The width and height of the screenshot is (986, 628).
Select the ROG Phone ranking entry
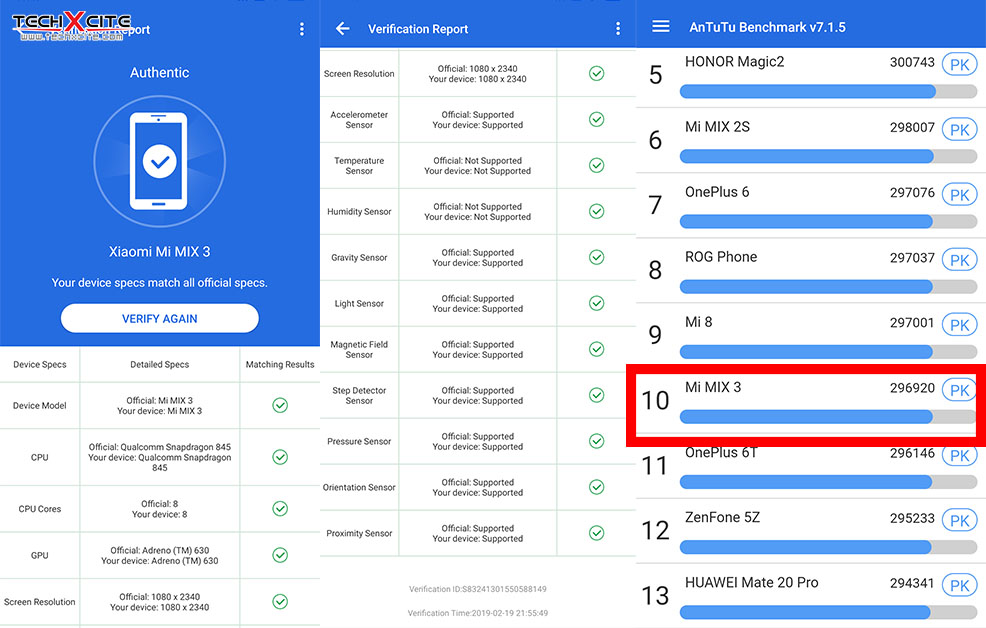tap(811, 270)
